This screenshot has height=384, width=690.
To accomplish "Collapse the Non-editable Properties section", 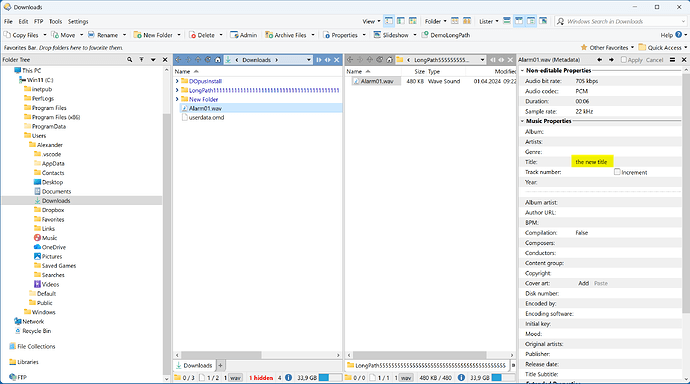I will [x=522, y=70].
